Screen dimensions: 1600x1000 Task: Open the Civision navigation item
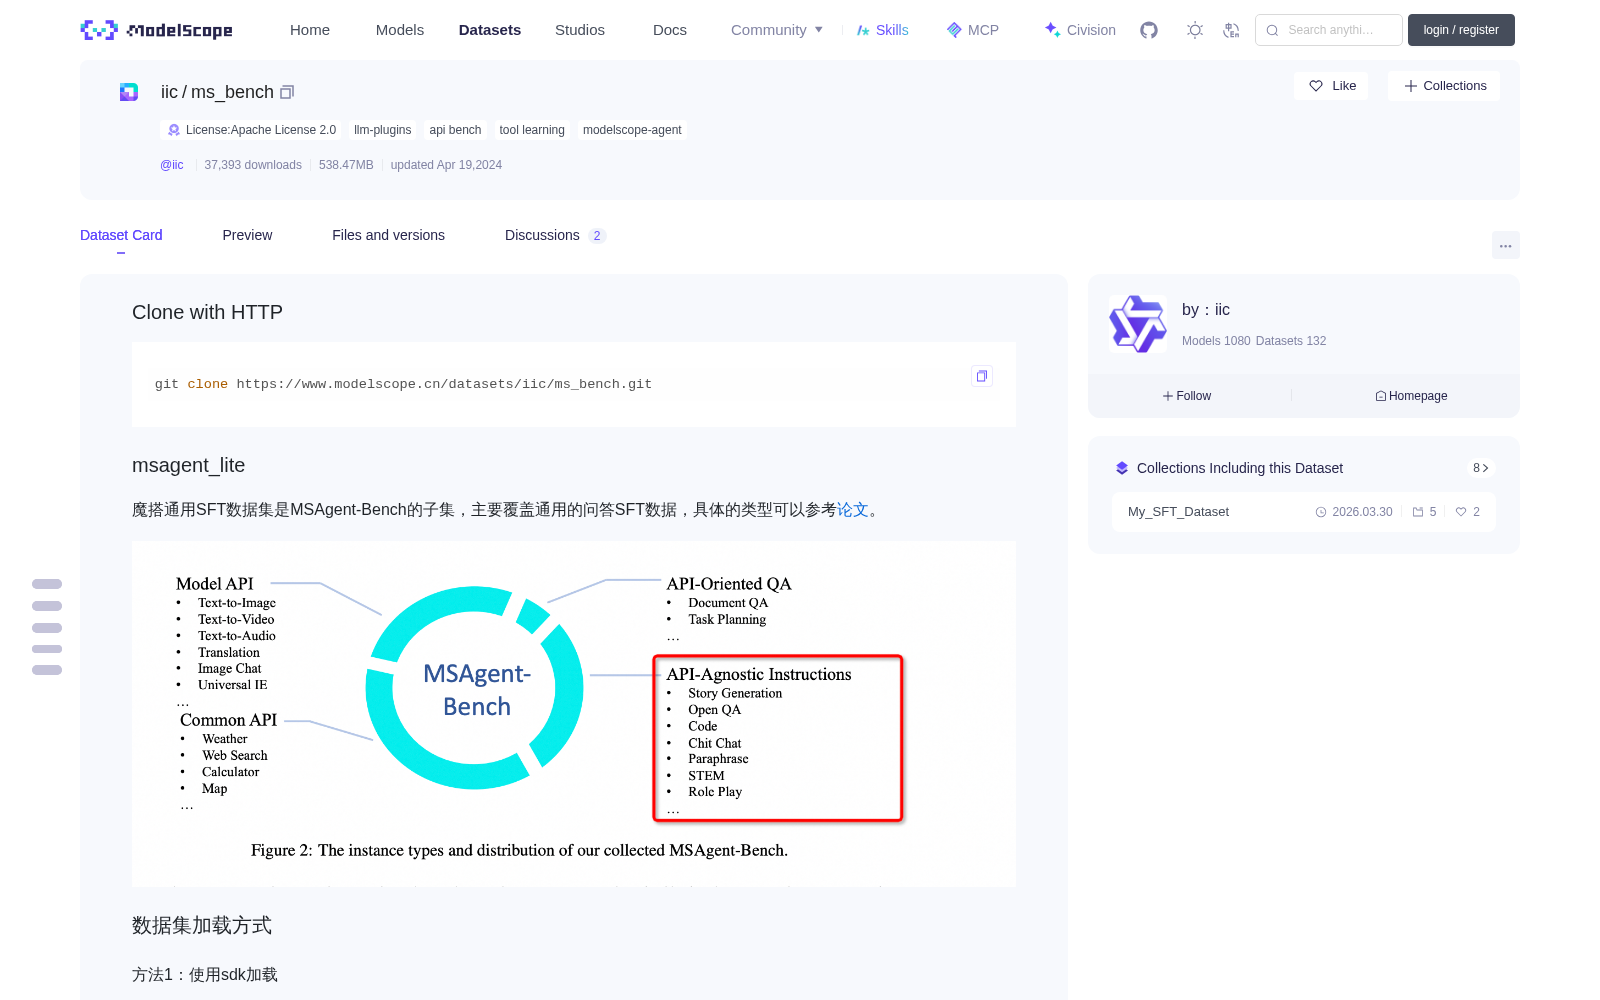tap(1080, 30)
